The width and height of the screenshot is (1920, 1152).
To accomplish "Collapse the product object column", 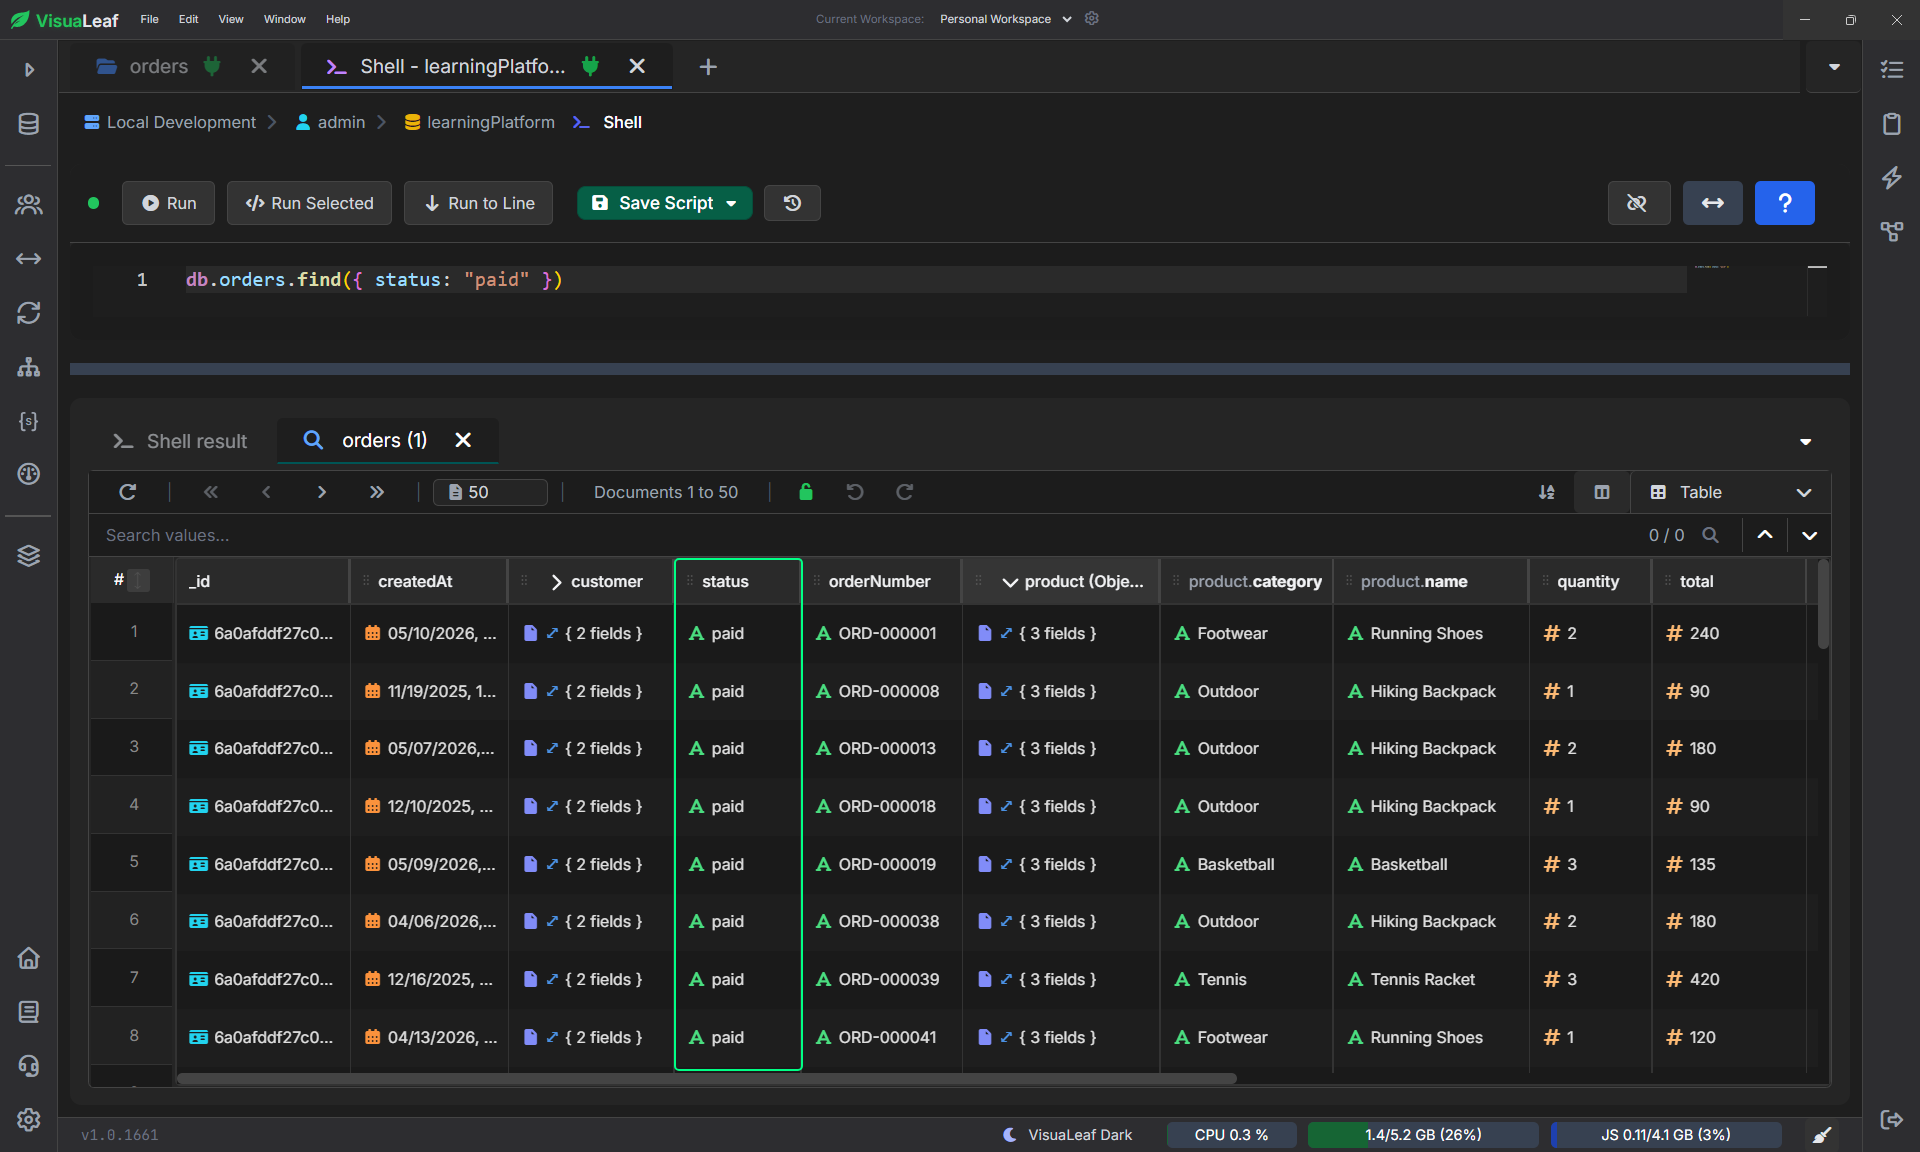I will click(x=1010, y=582).
